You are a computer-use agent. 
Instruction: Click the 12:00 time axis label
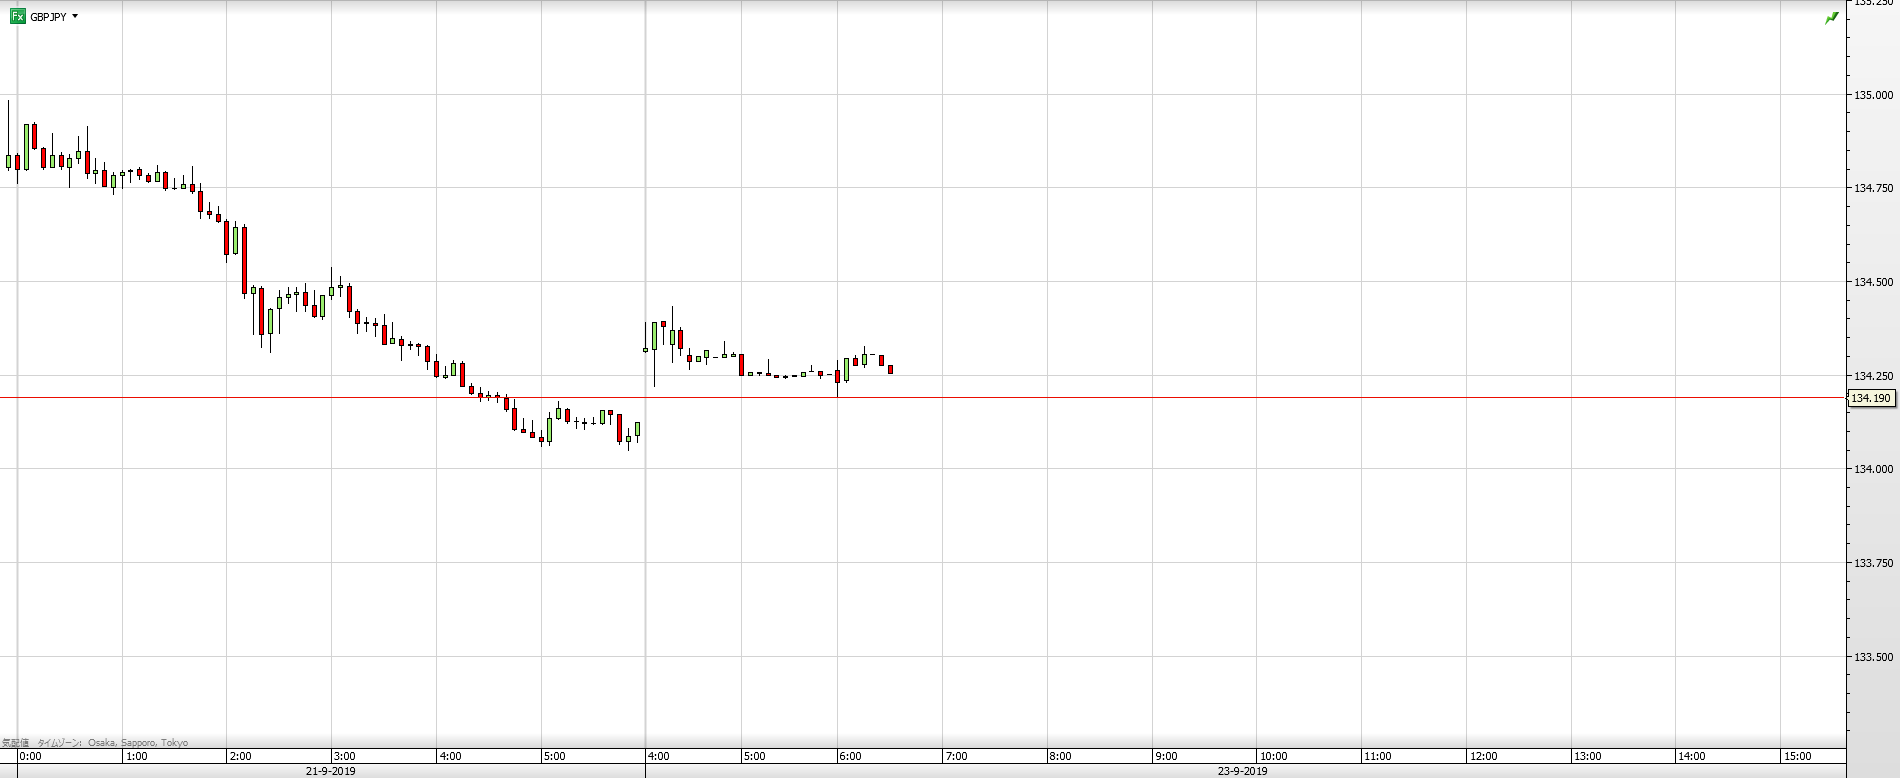click(x=1483, y=756)
